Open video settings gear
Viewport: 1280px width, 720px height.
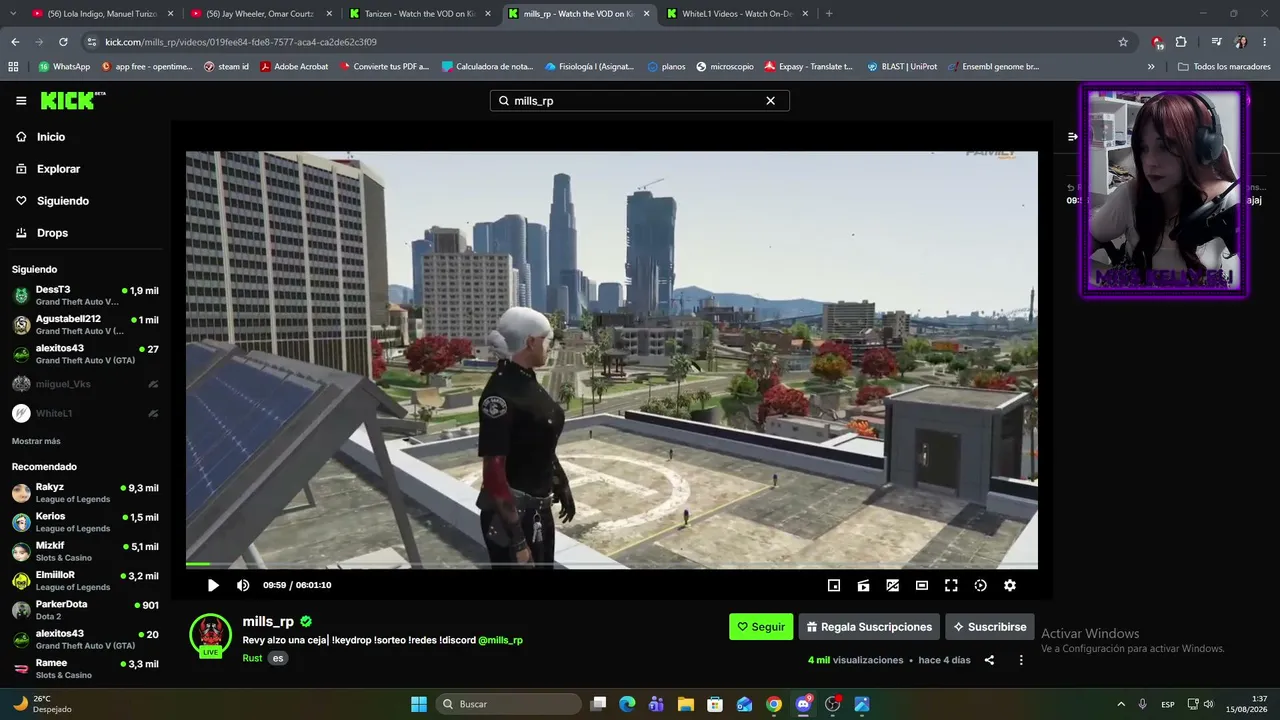tap(1010, 585)
